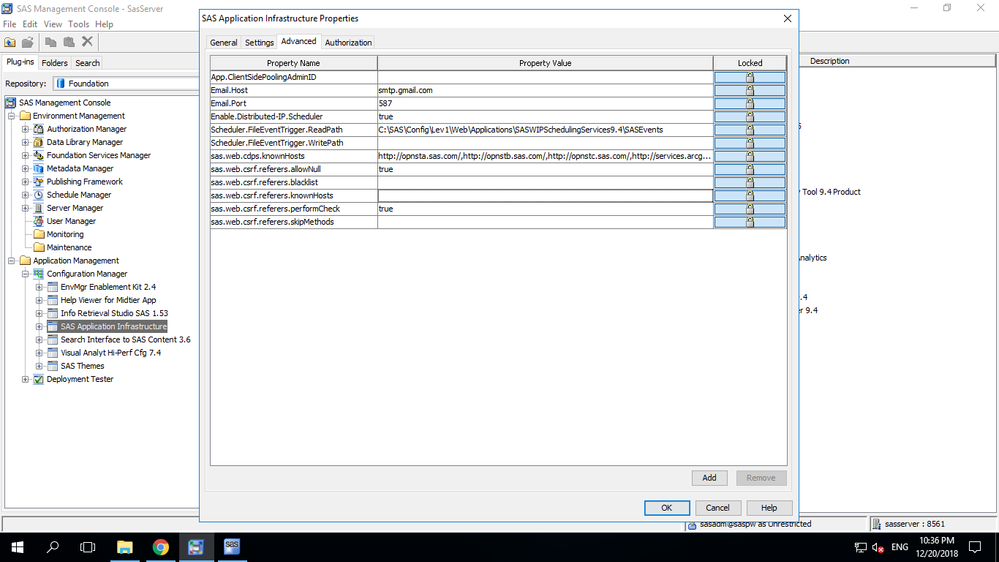The image size is (999, 562).
Task: Open the taskbar search icon
Action: coord(53,547)
